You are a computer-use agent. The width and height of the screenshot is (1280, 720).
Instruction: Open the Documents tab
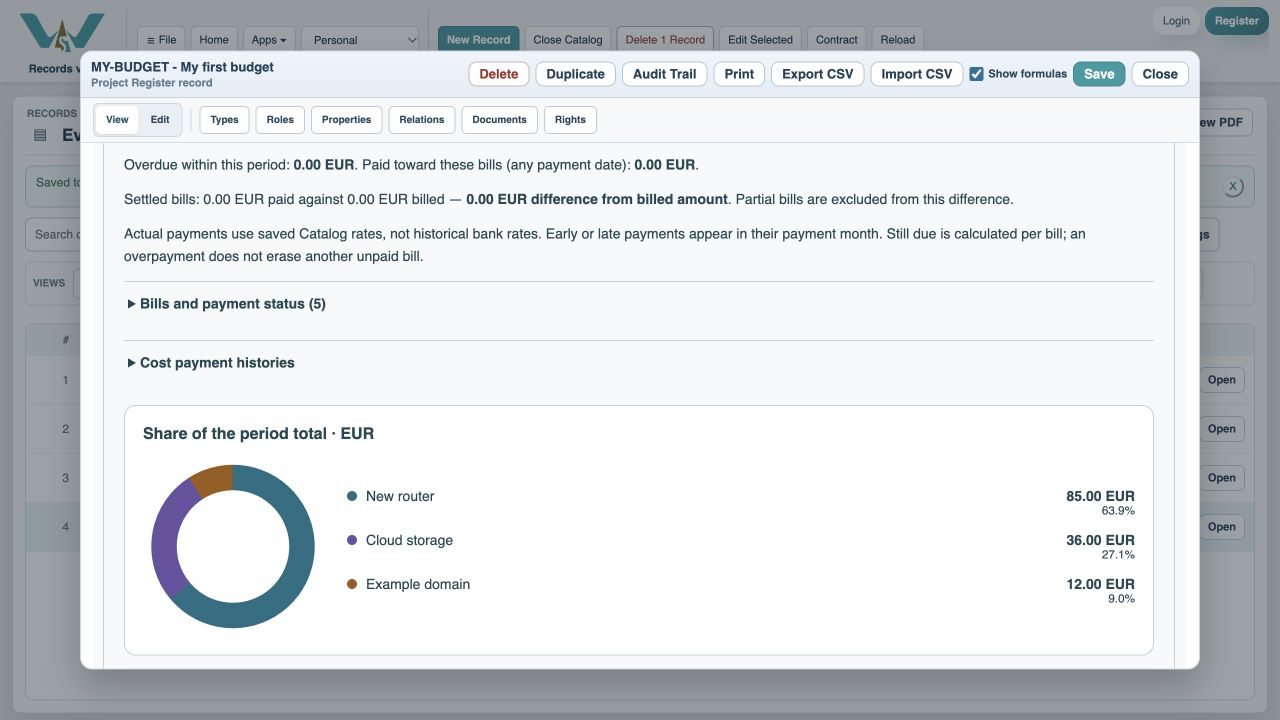pos(499,120)
